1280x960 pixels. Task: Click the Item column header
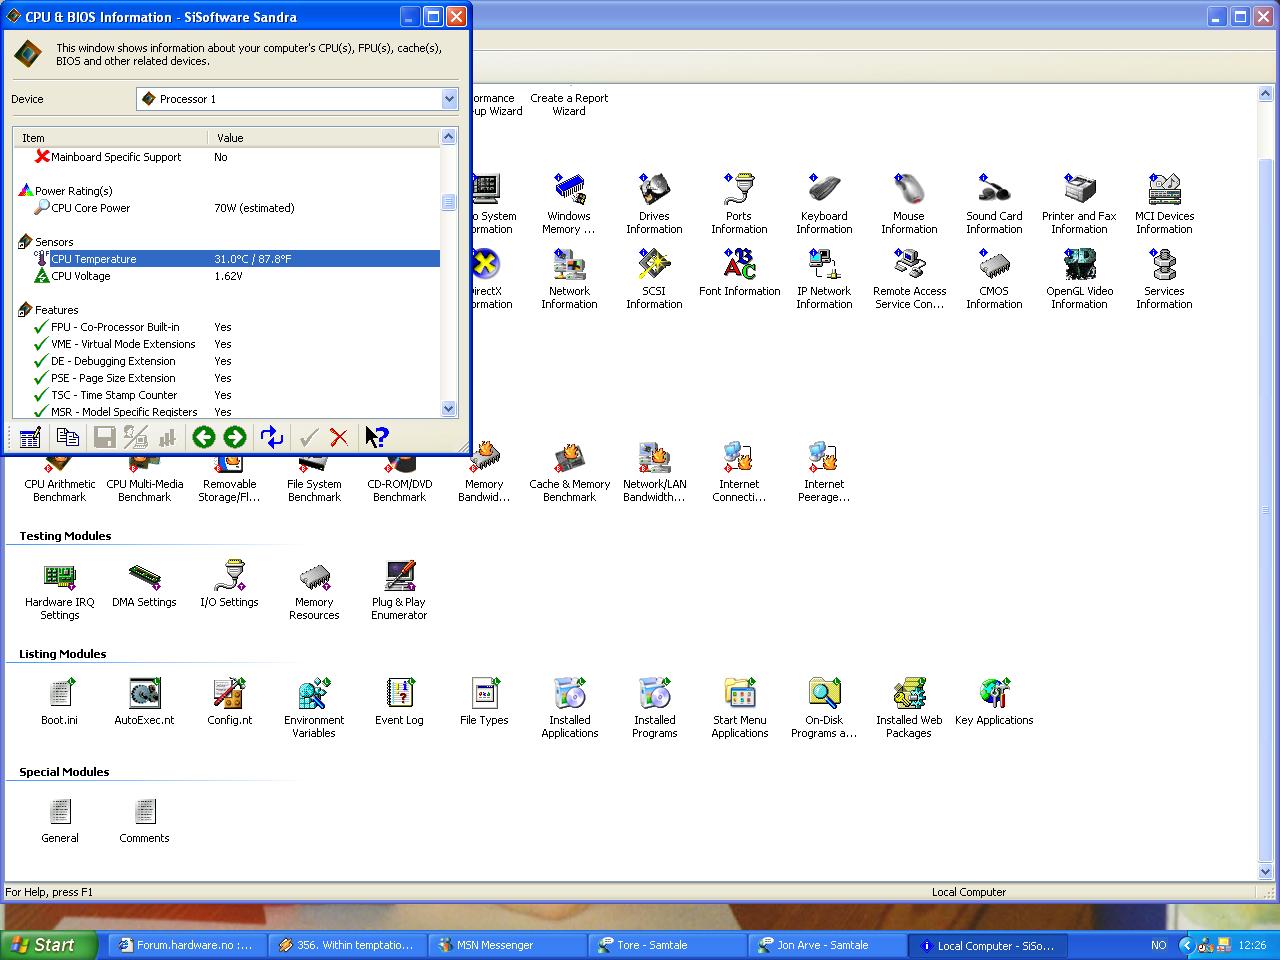tap(110, 138)
